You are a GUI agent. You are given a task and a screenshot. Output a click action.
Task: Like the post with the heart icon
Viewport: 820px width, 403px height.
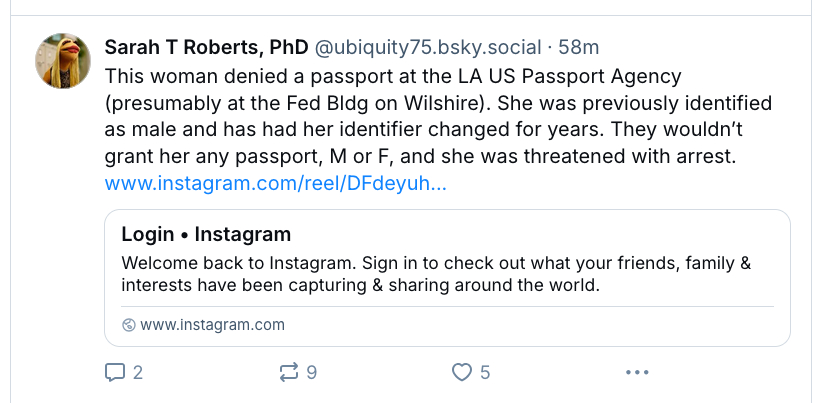point(461,373)
